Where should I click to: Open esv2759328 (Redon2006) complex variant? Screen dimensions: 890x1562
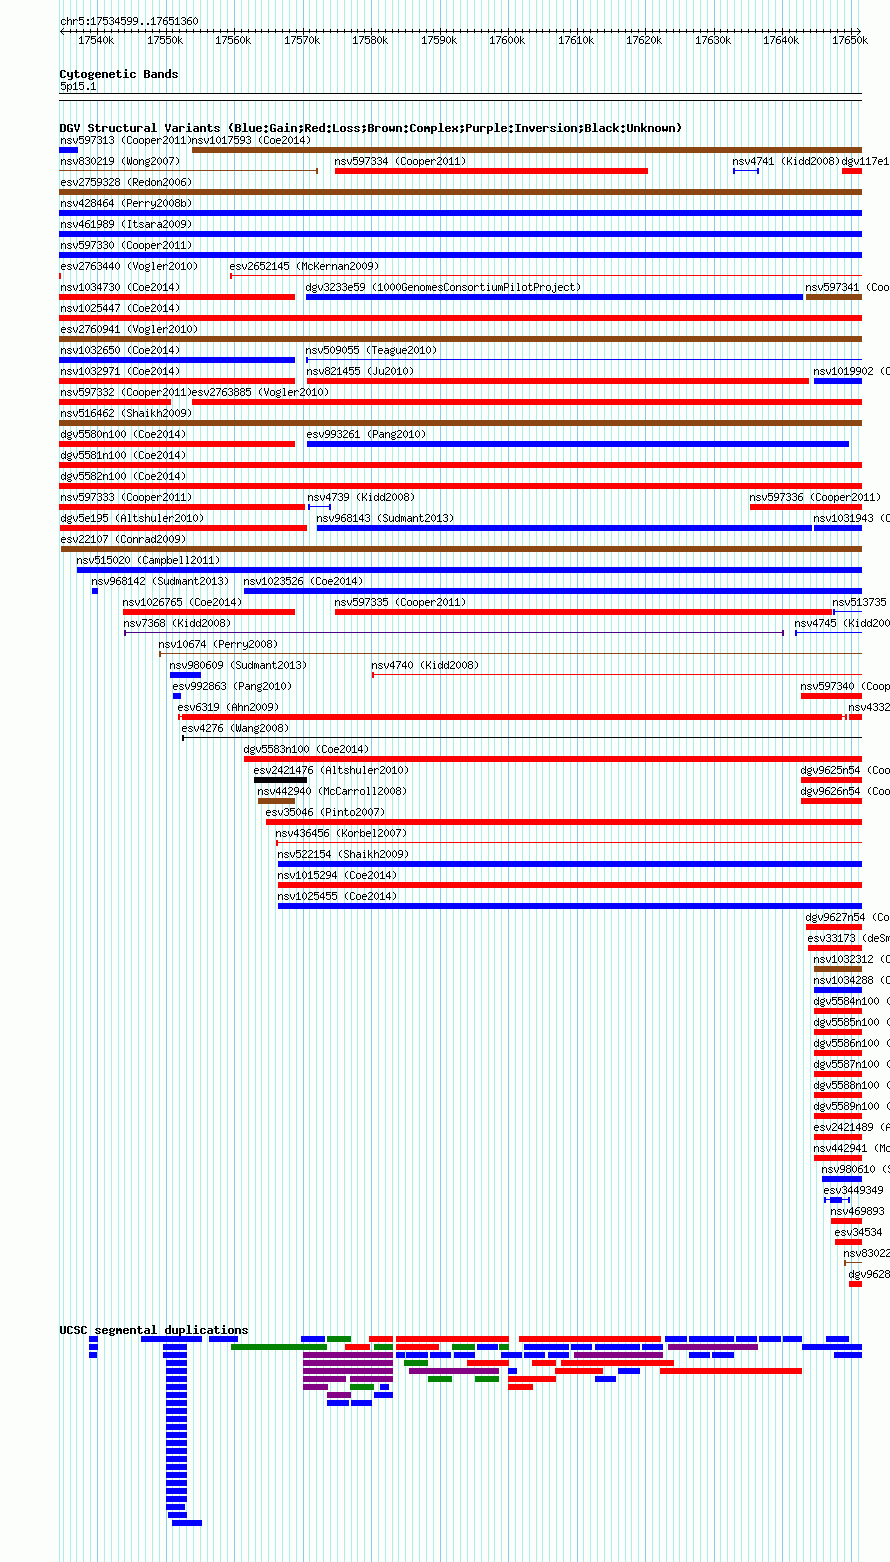(x=461, y=192)
